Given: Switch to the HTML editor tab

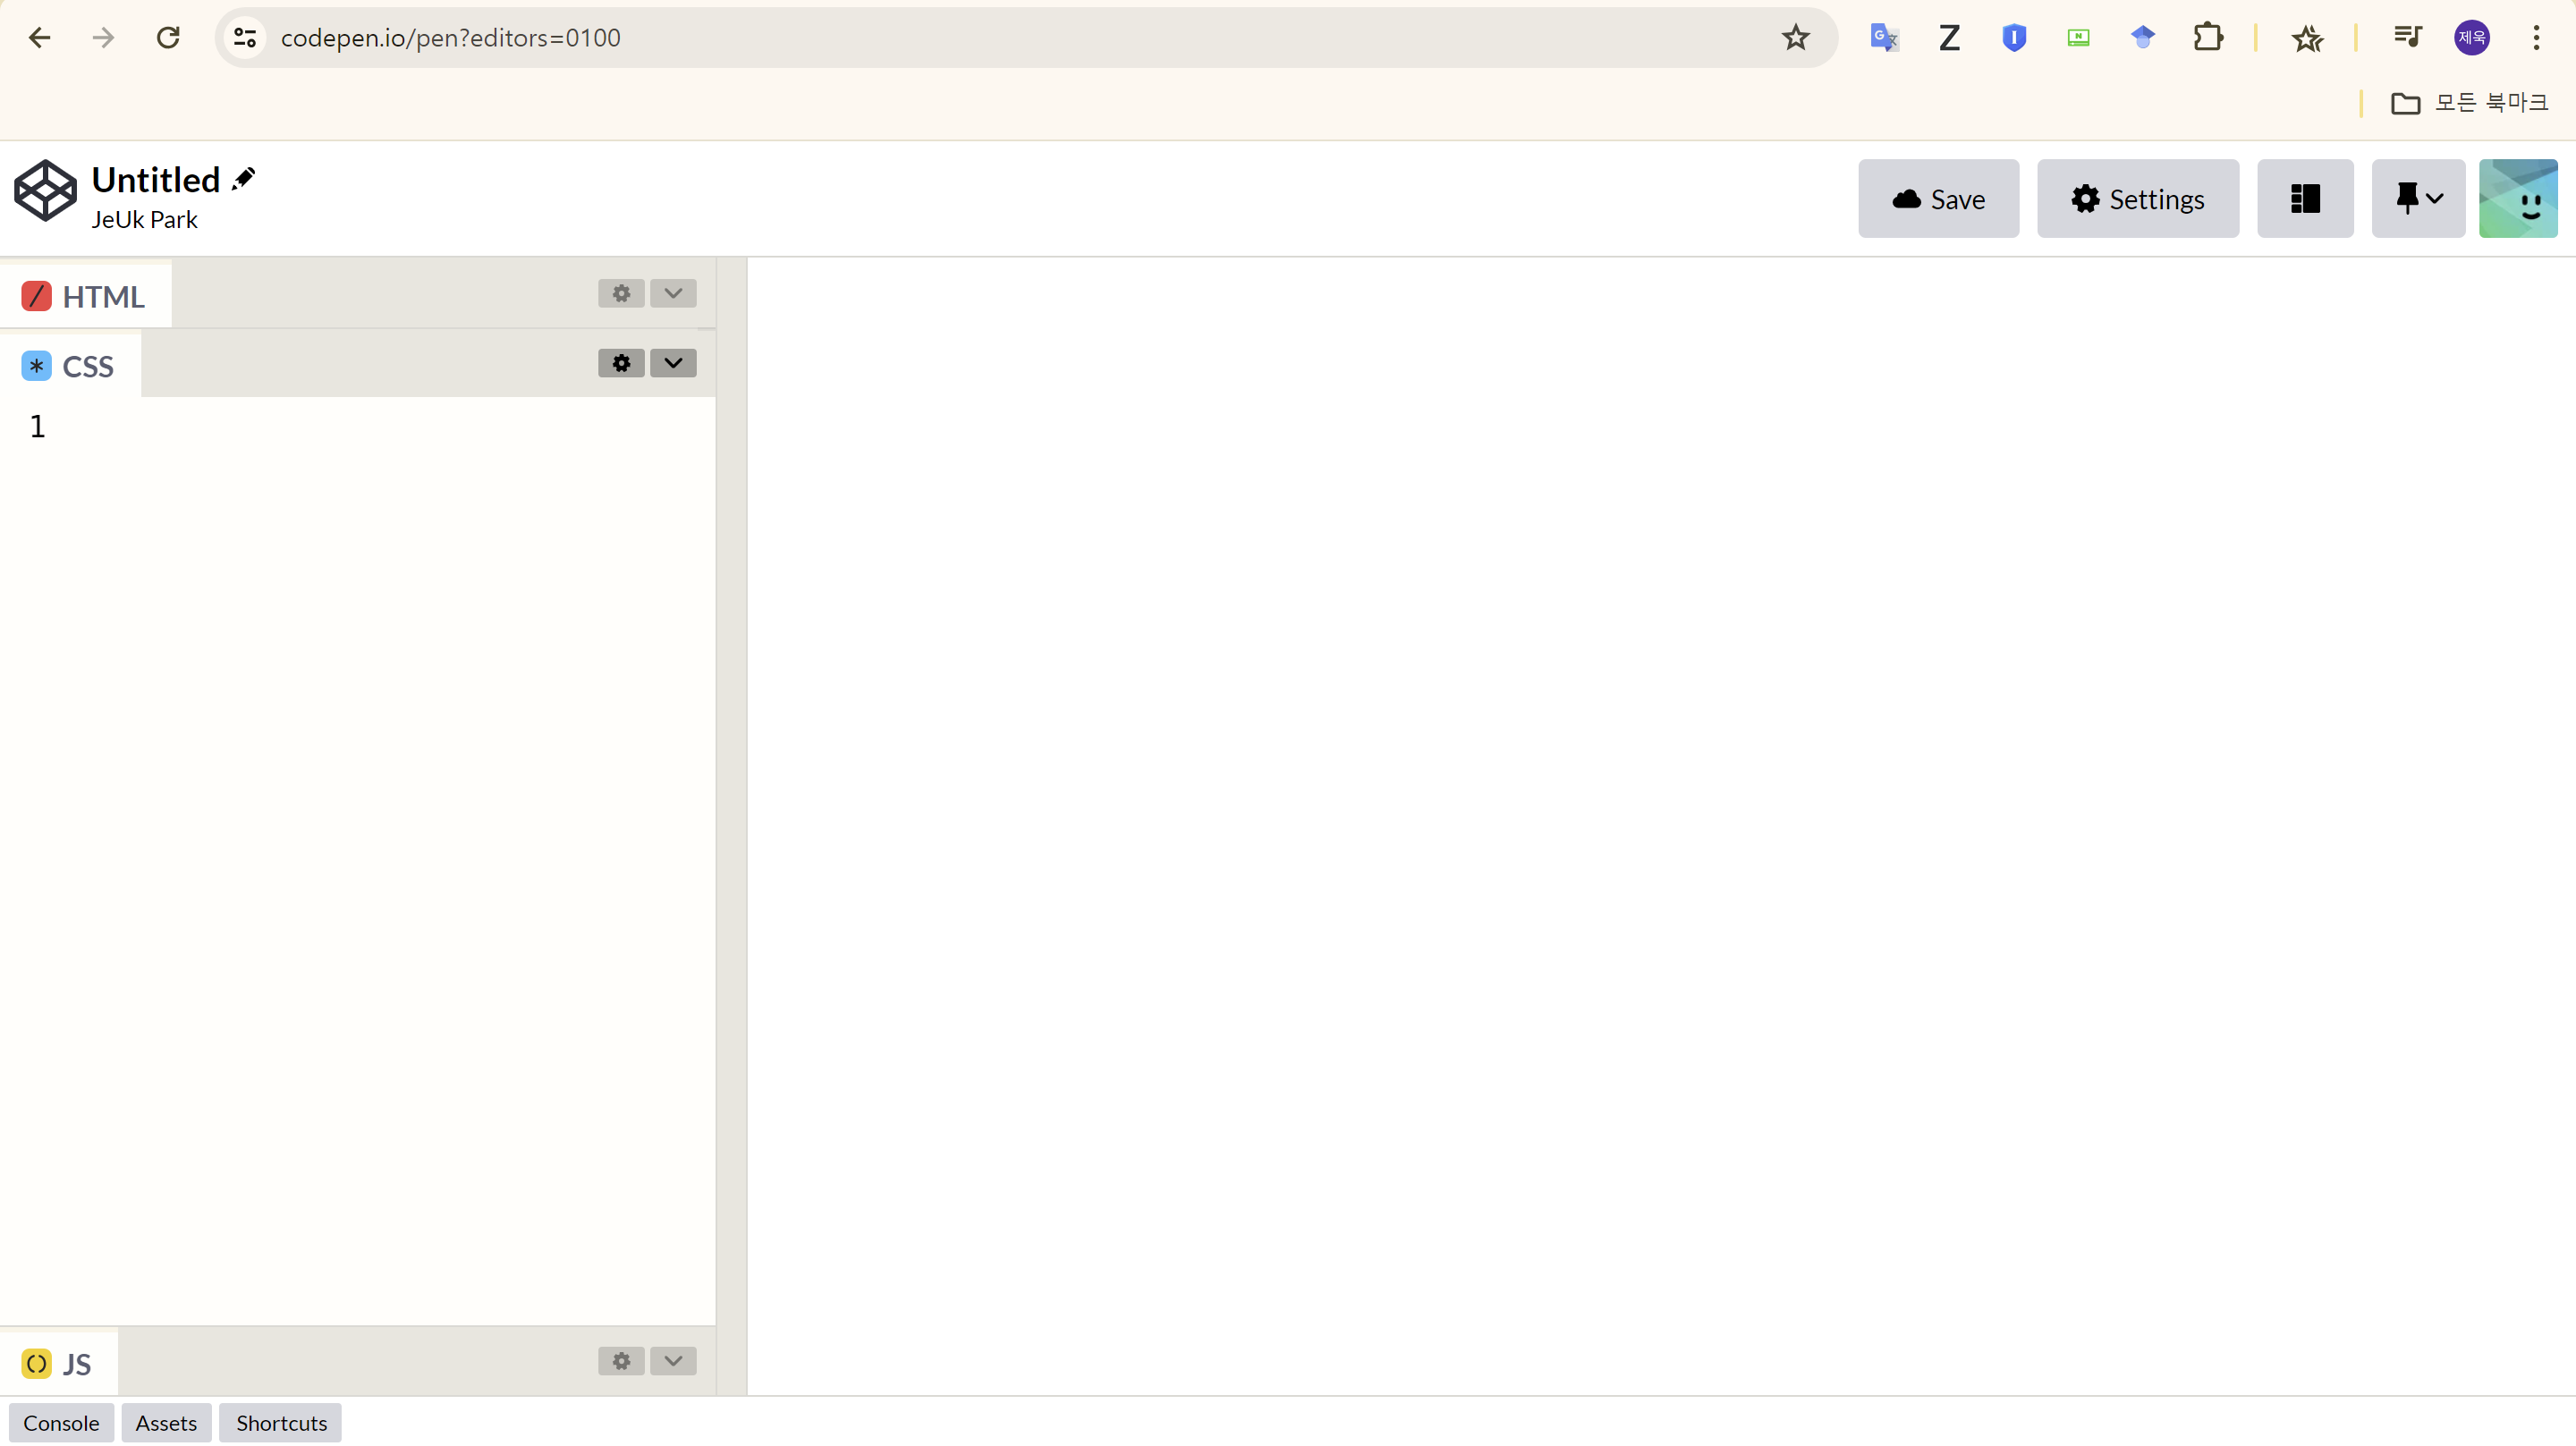Looking at the screenshot, I should point(85,297).
